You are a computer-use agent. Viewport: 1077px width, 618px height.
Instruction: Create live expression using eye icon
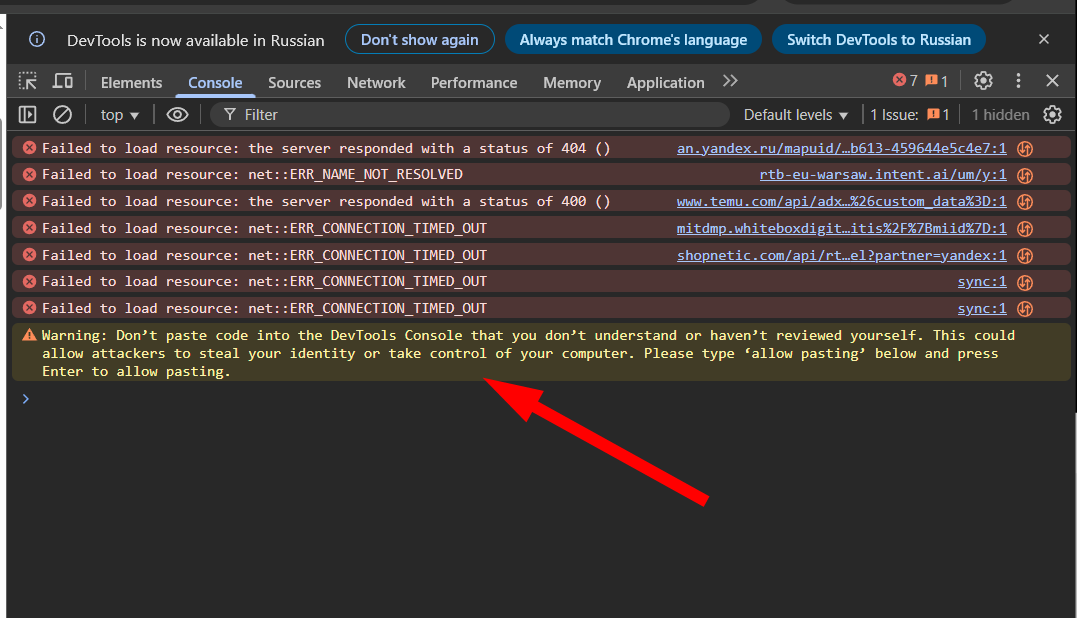pyautogui.click(x=177, y=115)
